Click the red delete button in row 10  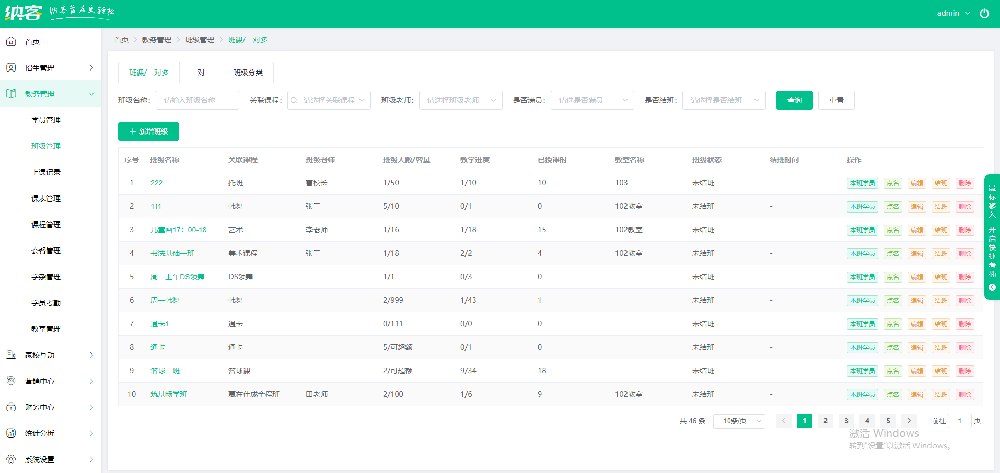[965, 395]
